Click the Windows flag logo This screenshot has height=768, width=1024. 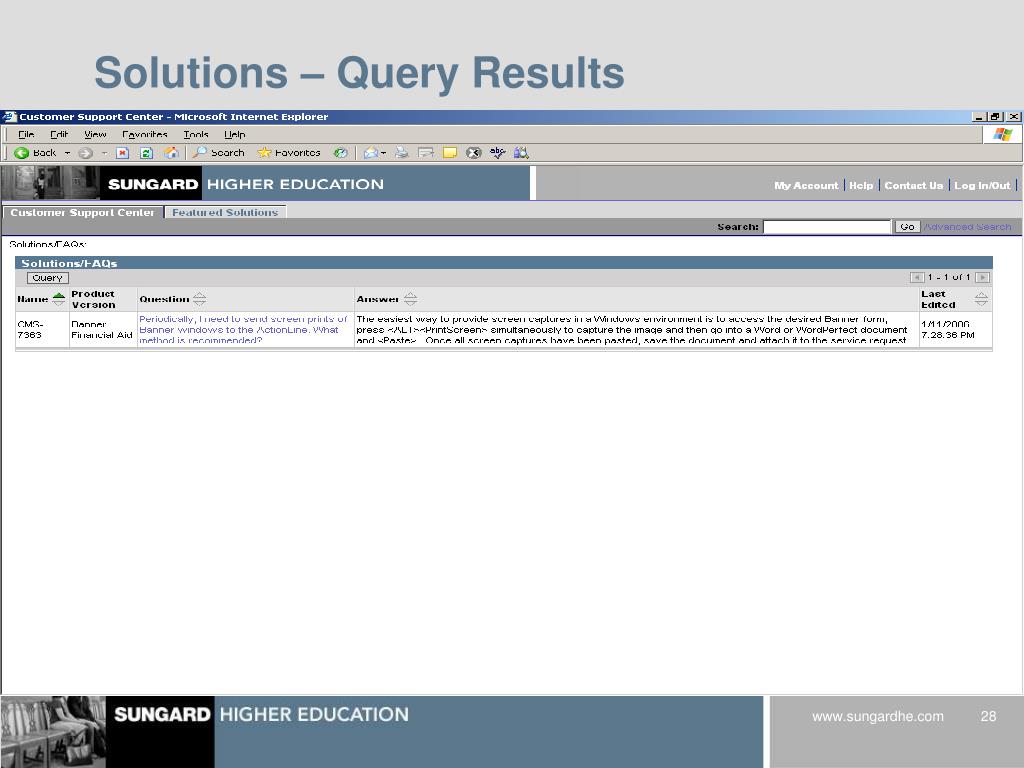(x=1002, y=135)
